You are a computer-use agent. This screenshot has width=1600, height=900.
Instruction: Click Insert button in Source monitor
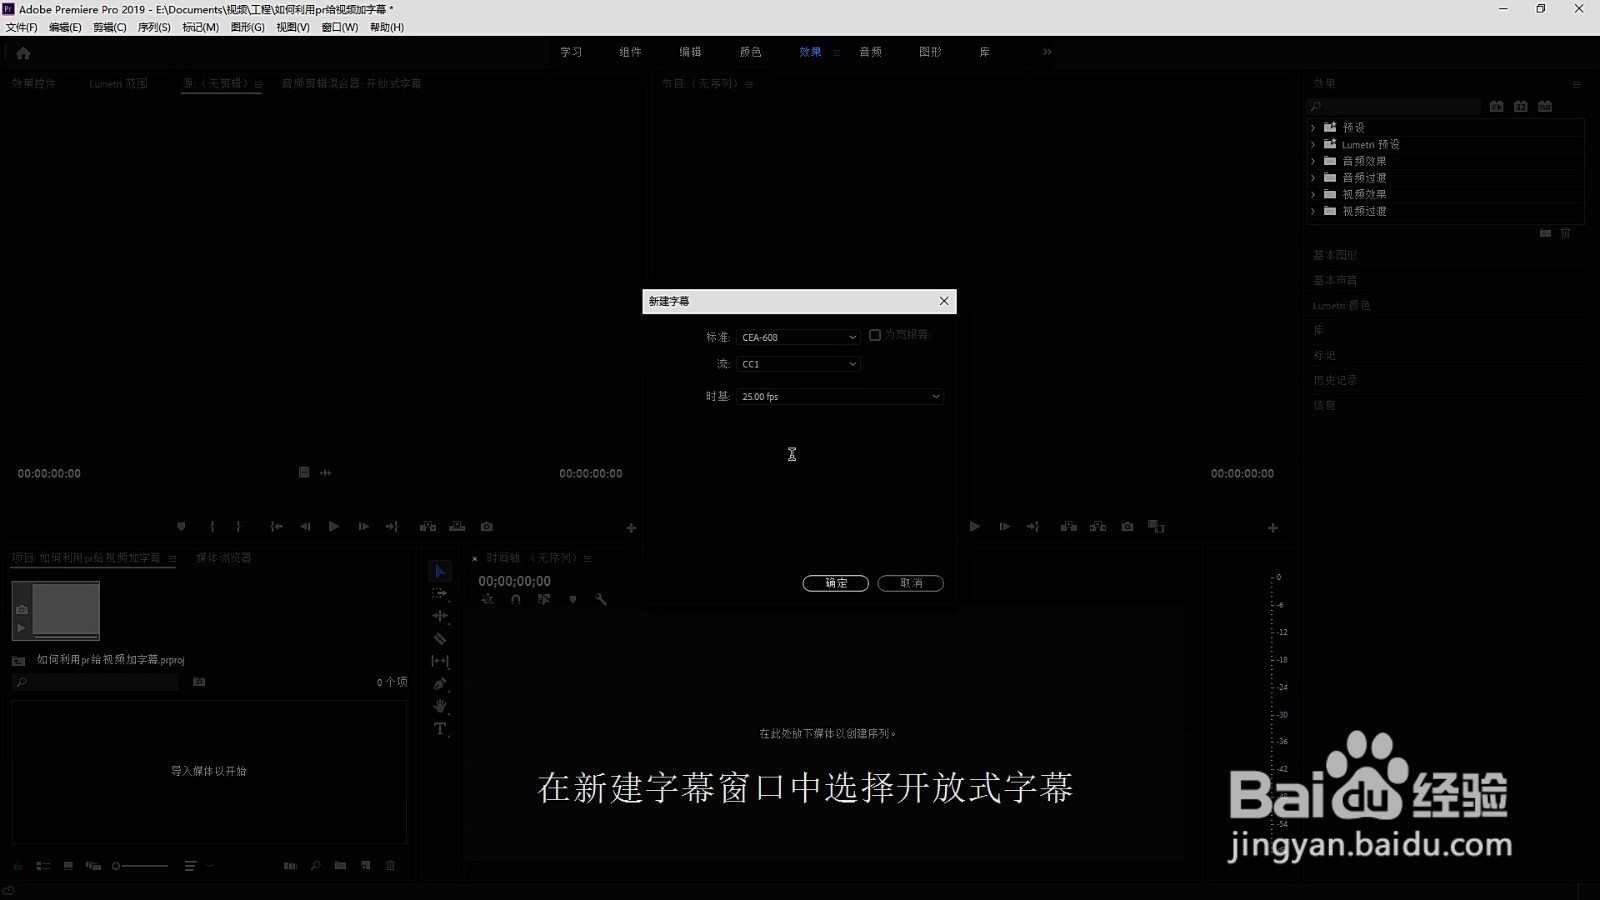[428, 527]
